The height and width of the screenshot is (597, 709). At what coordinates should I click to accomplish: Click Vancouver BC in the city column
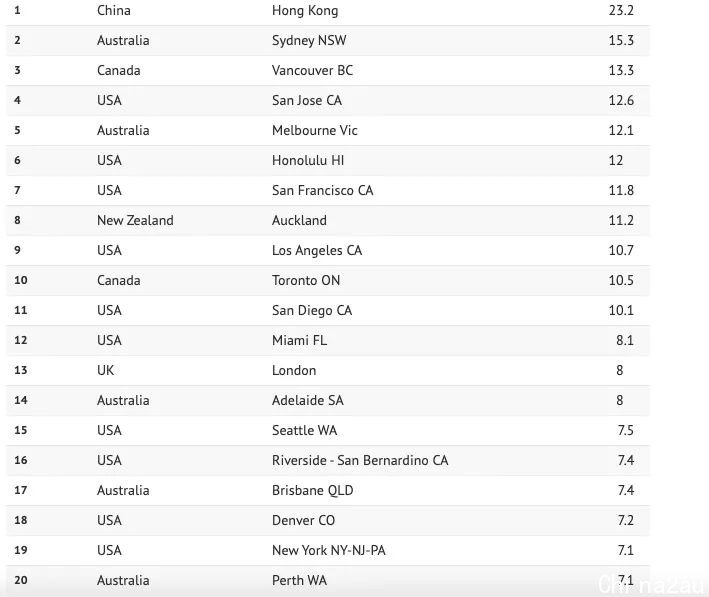(x=312, y=71)
